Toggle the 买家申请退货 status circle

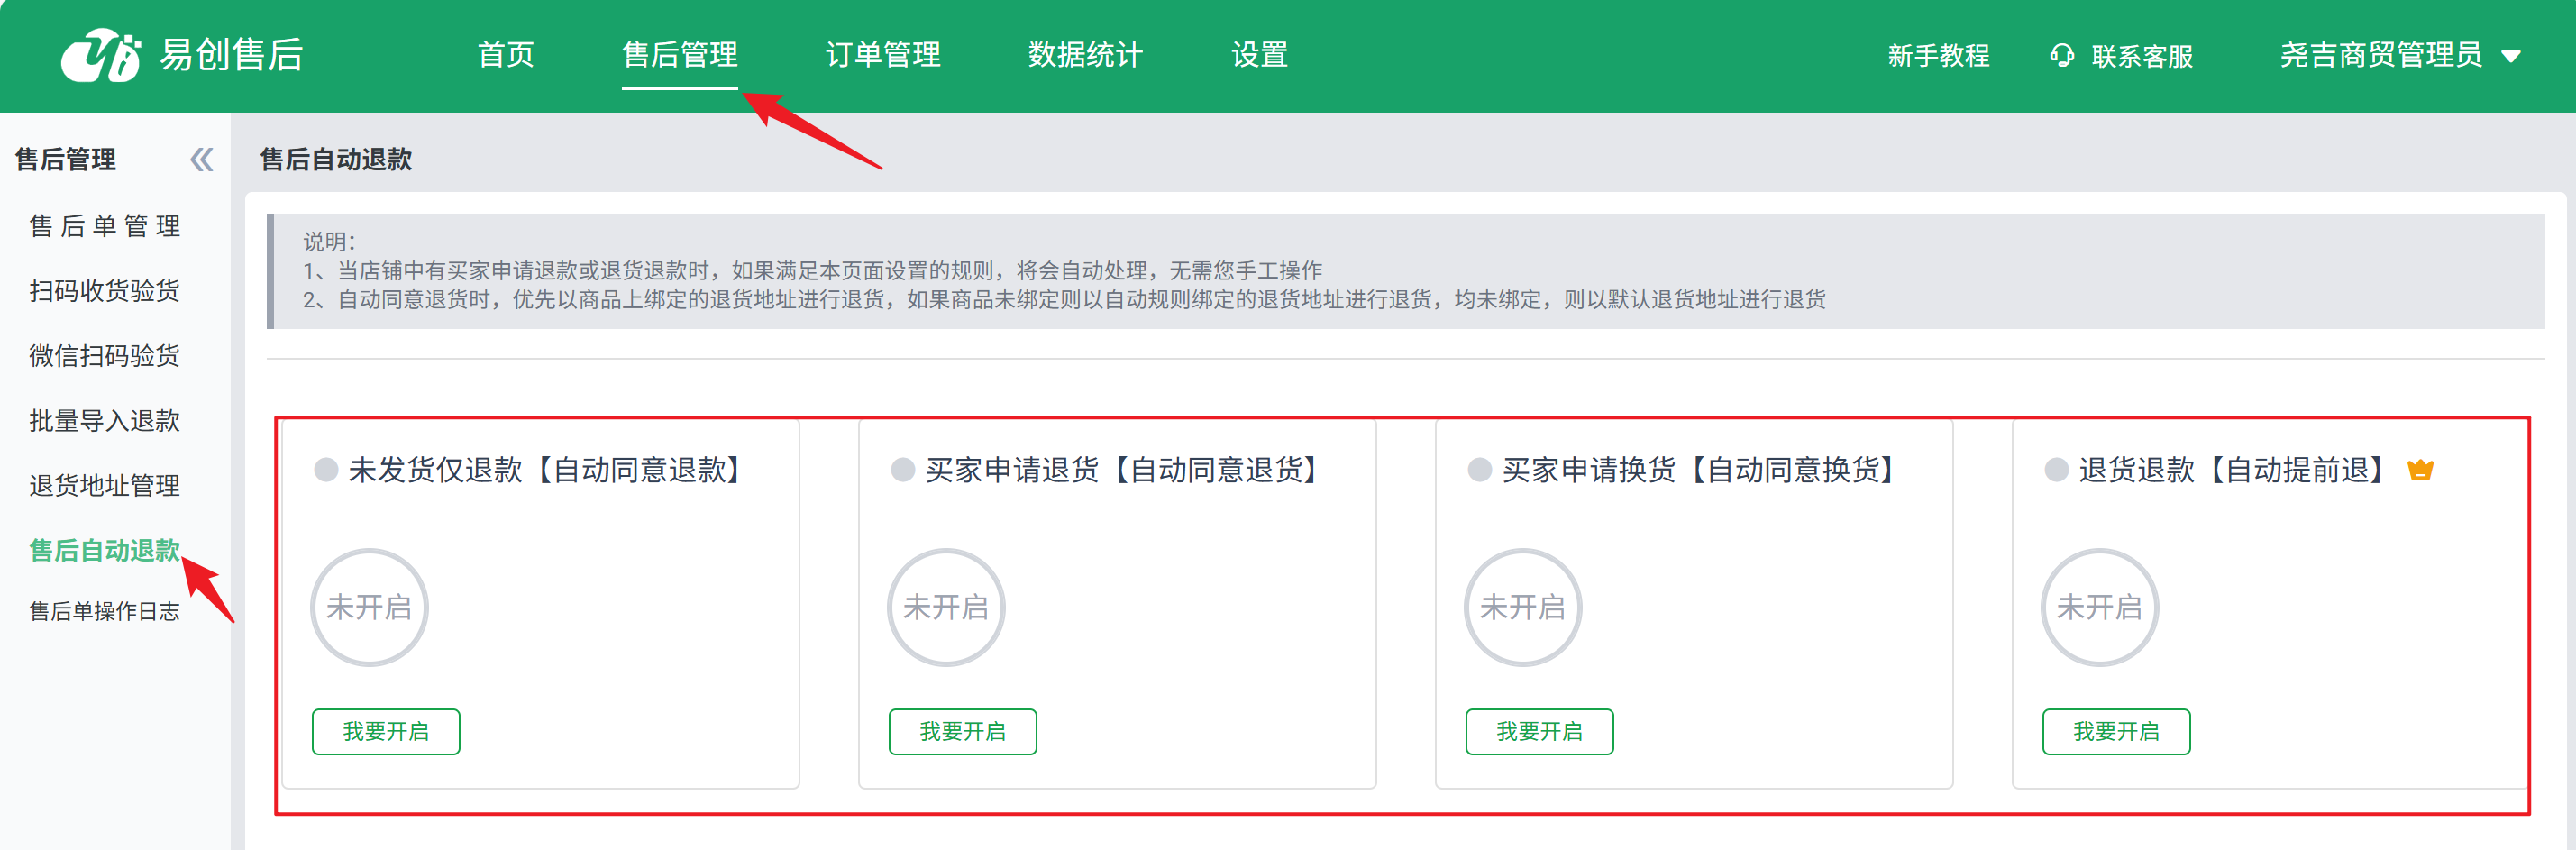coord(946,607)
